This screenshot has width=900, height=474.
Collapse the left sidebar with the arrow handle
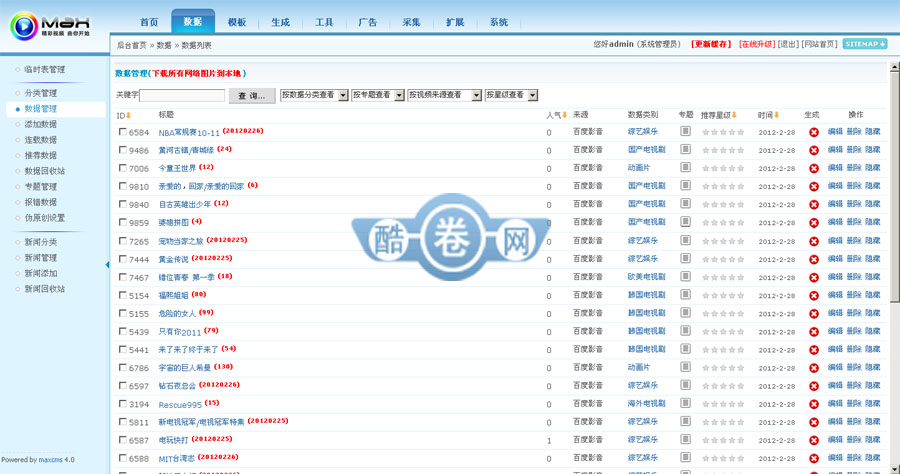point(108,264)
